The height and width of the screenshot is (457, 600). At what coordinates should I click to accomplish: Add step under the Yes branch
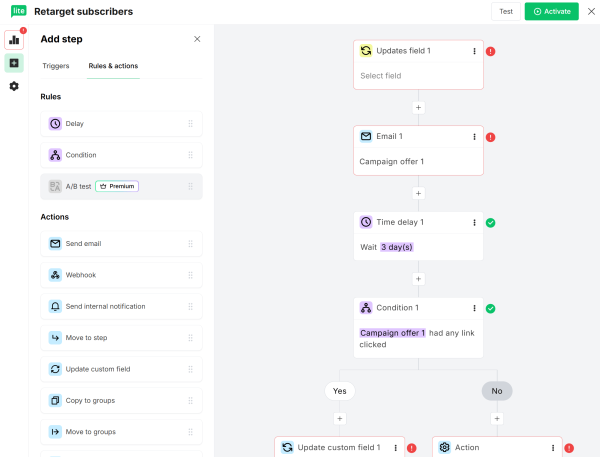[x=340, y=419]
